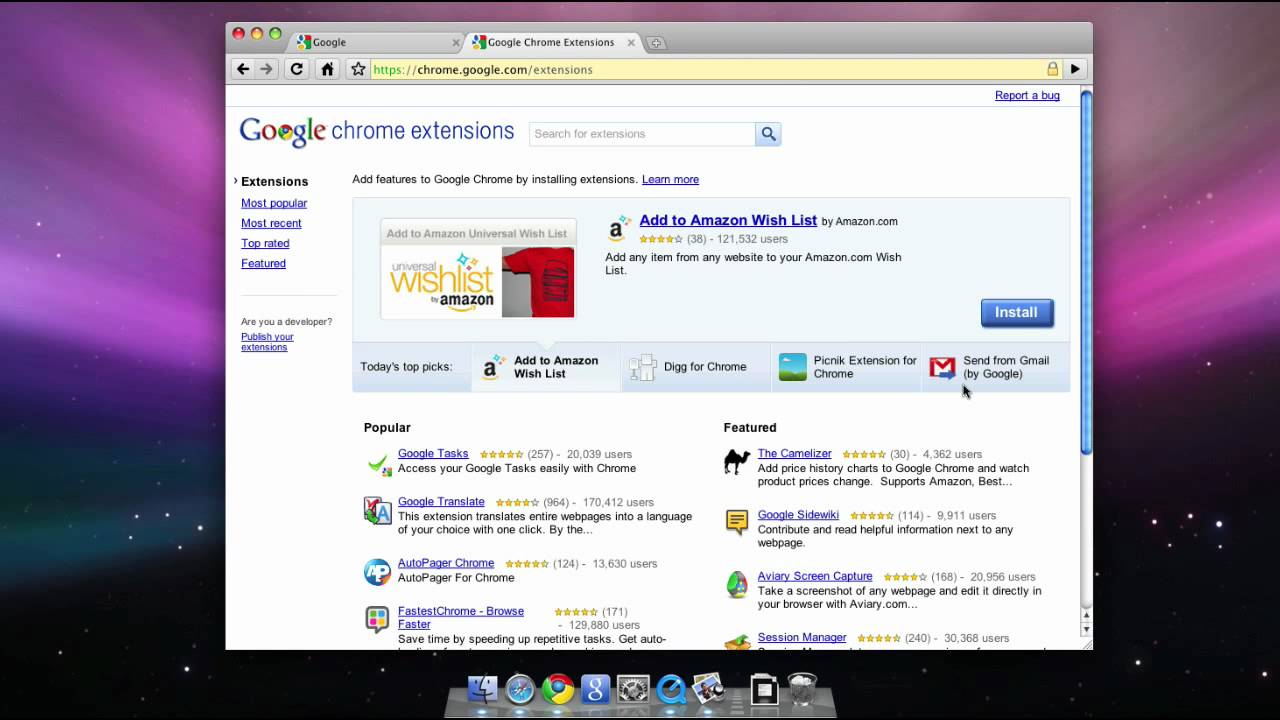This screenshot has width=1280, height=720.
Task: Open System Preferences from the dock
Action: point(633,689)
